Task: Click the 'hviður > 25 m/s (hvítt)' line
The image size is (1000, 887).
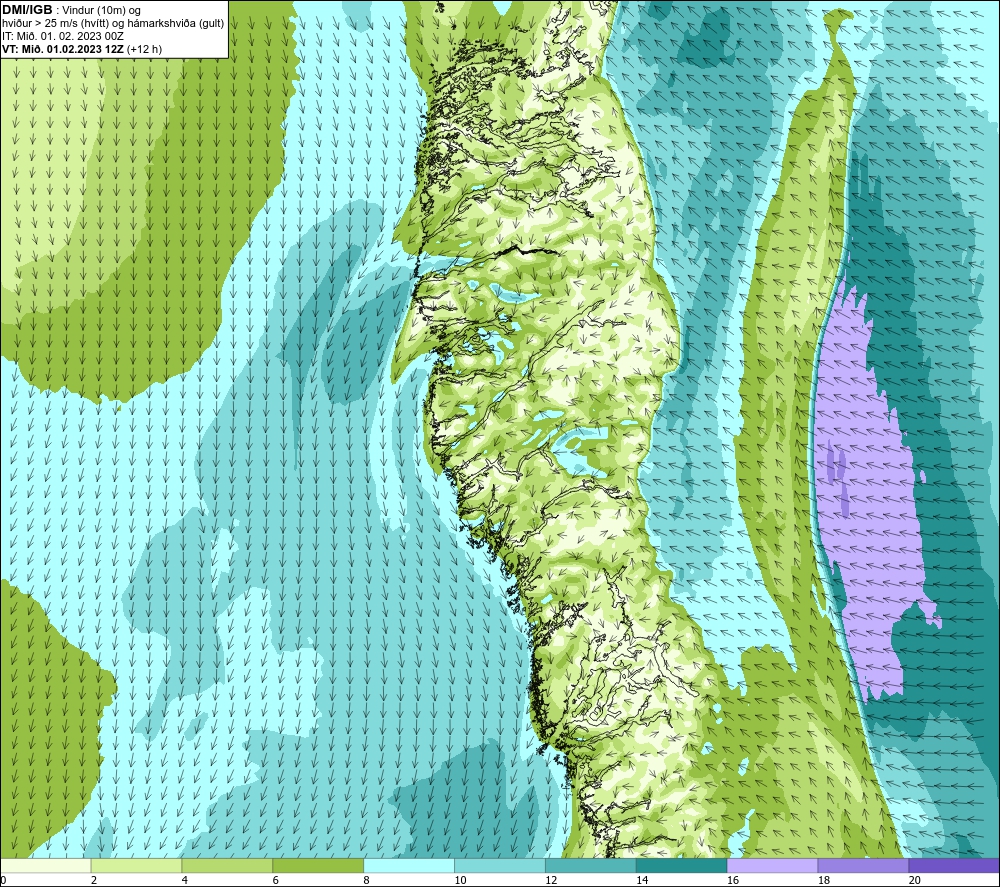Action: coord(57,23)
